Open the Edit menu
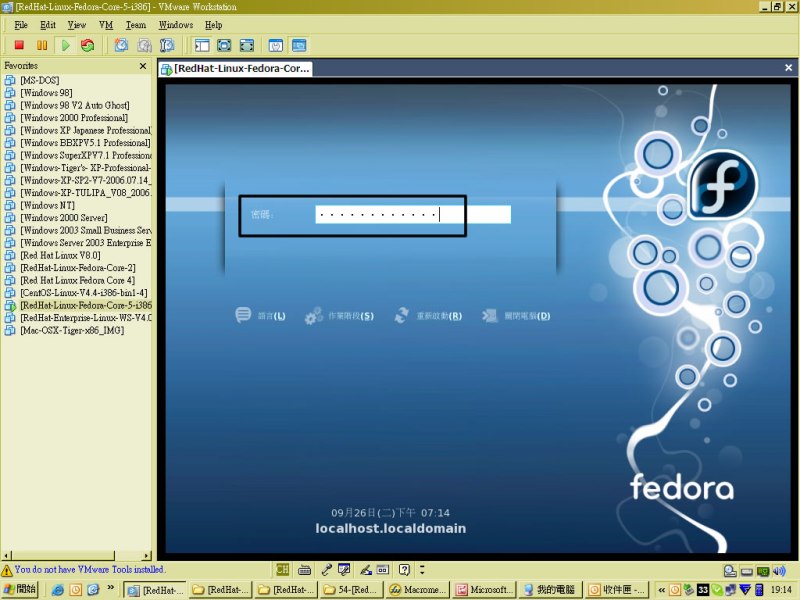 point(48,25)
